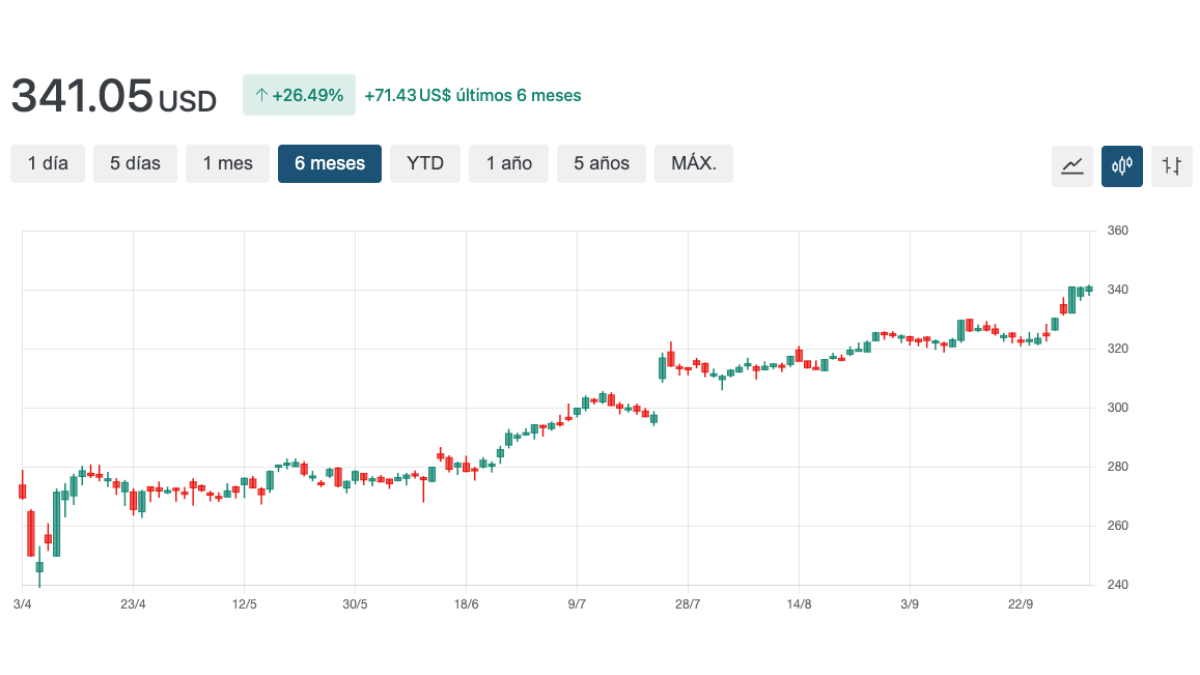The image size is (1200, 675).
Task: Click the 28/7 date label on the x-axis
Action: 687,604
